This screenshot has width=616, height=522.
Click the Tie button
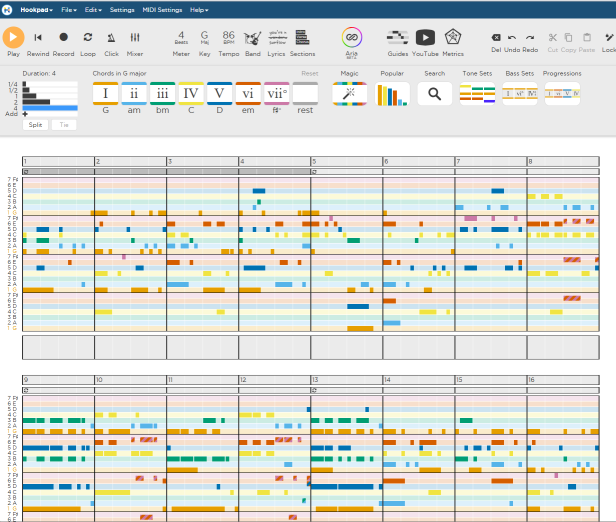click(64, 125)
